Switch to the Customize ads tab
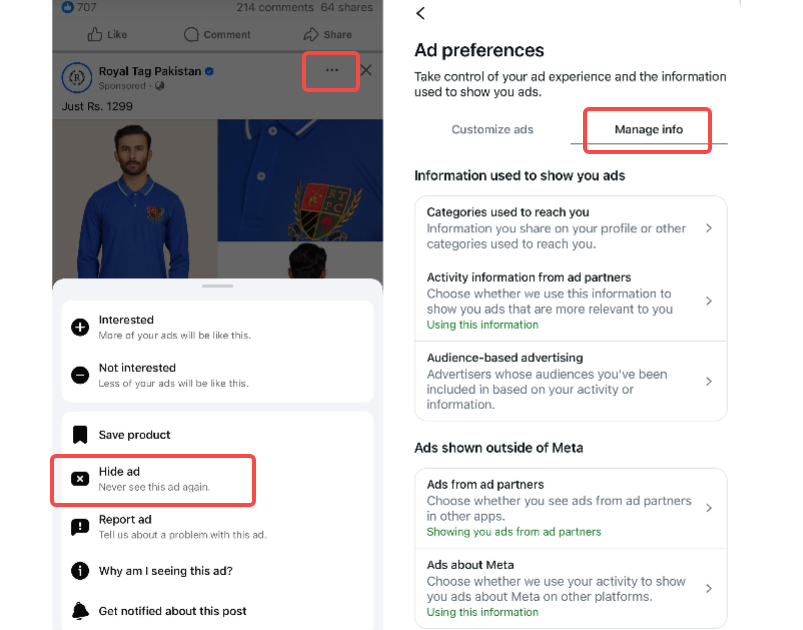 pos(492,129)
